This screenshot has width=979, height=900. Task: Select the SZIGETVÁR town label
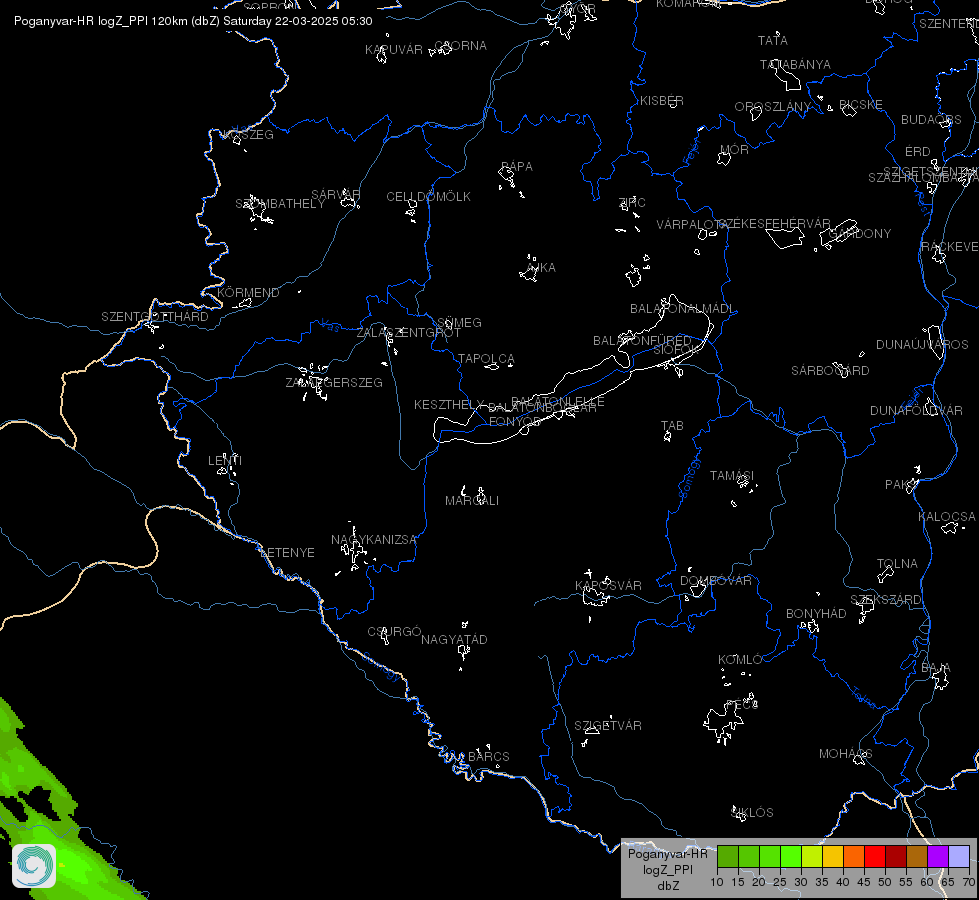[x=608, y=726]
